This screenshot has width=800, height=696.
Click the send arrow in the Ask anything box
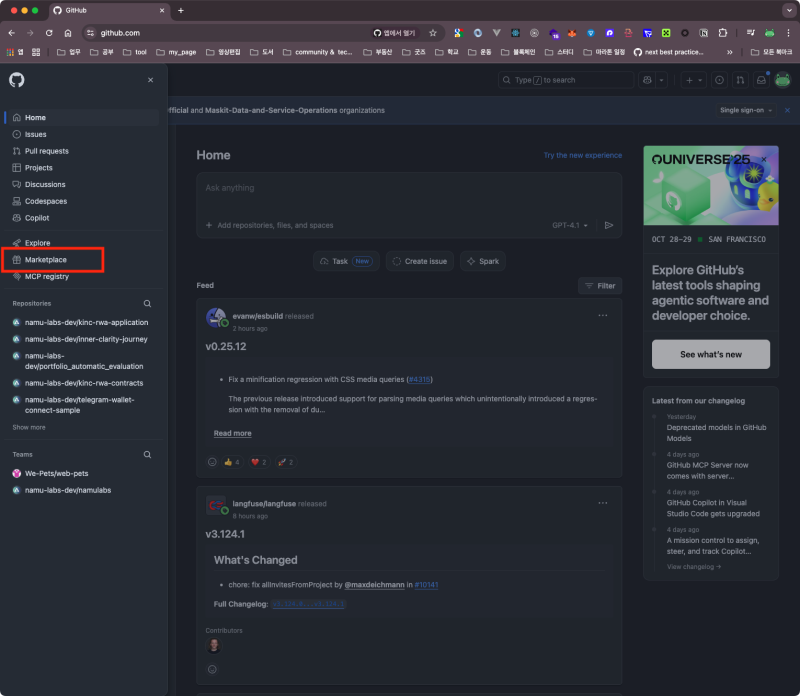(609, 225)
